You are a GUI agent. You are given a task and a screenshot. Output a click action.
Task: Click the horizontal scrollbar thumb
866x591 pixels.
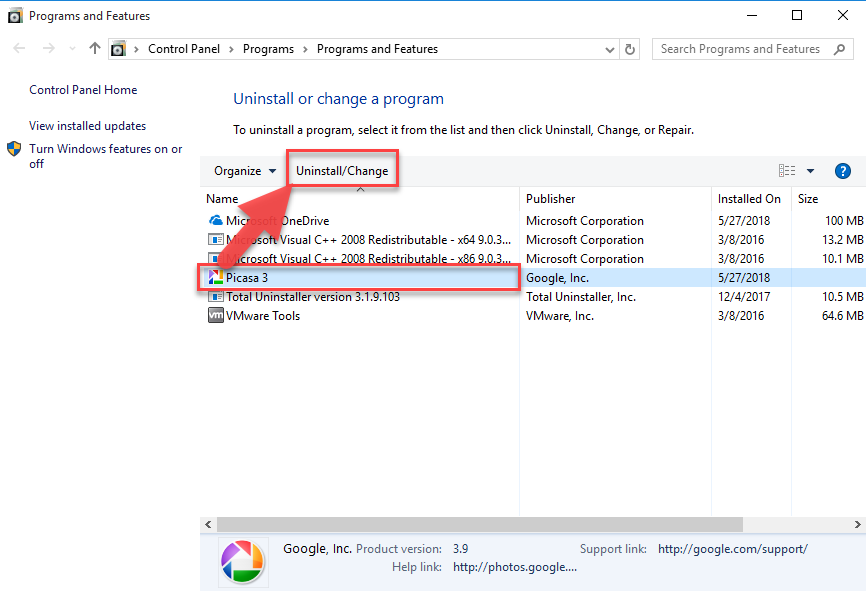pyautogui.click(x=480, y=524)
